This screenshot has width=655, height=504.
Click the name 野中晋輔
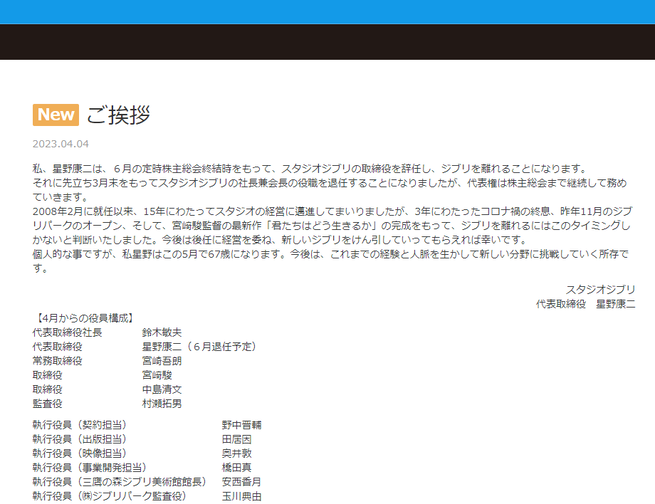241,425
